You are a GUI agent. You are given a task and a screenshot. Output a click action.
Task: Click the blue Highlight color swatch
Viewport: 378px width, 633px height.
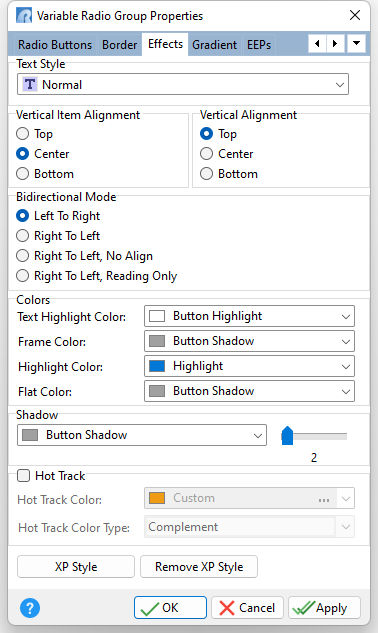coord(157,366)
